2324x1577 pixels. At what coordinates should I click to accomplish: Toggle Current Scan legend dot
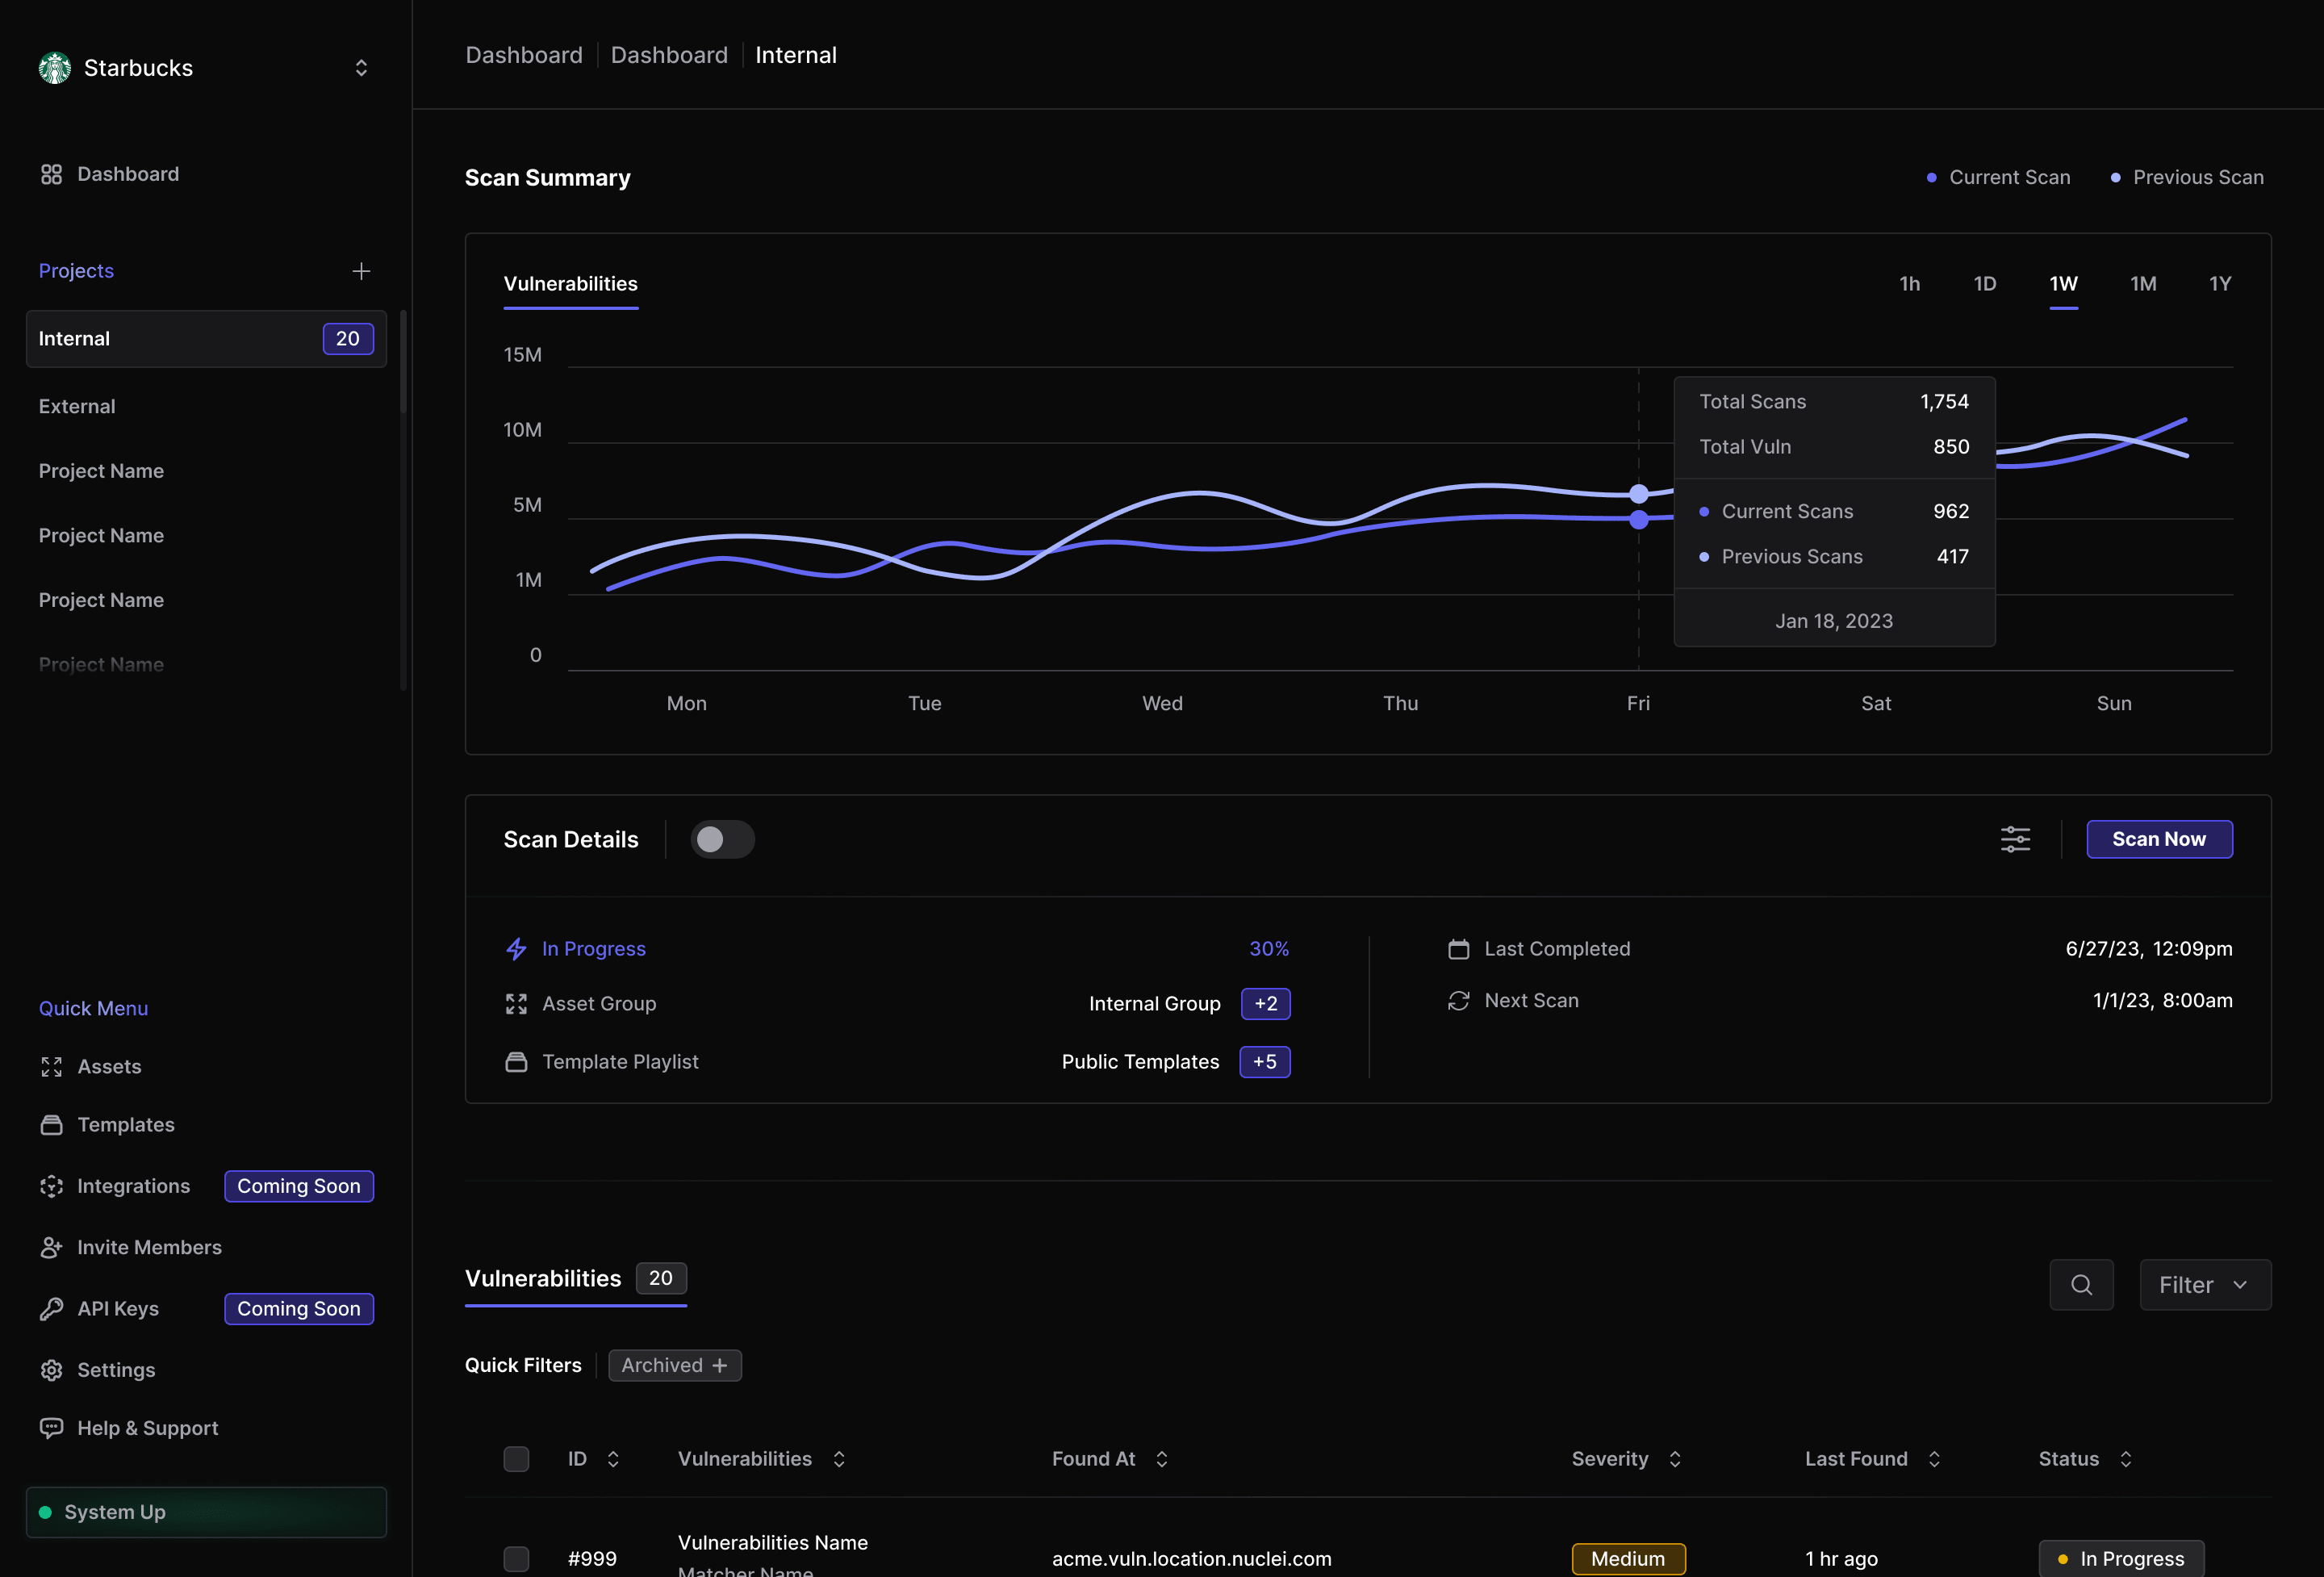1931,177
